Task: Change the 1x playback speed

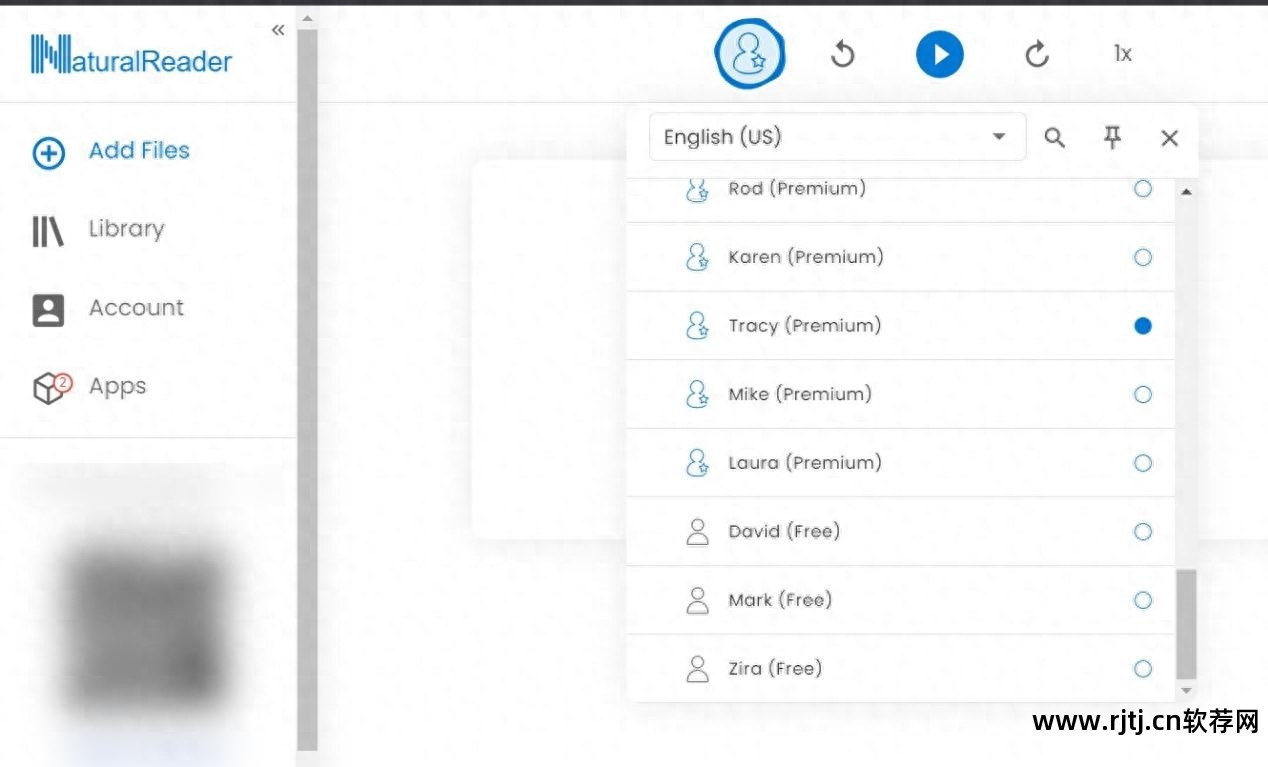Action: click(x=1122, y=54)
